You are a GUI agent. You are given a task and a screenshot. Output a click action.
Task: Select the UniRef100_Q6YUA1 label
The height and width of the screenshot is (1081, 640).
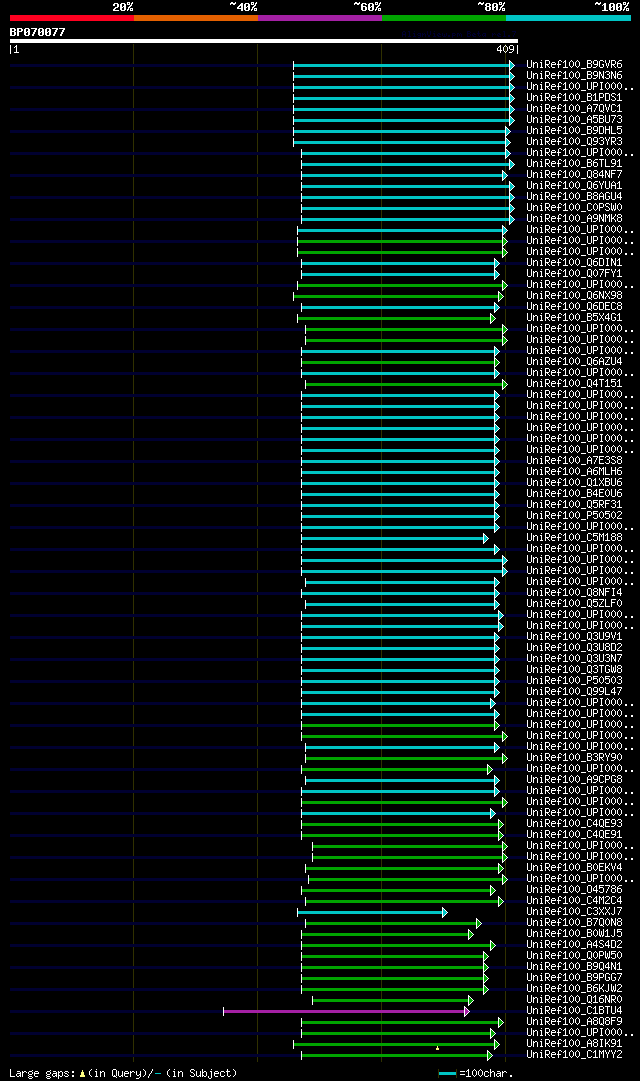tap(574, 186)
